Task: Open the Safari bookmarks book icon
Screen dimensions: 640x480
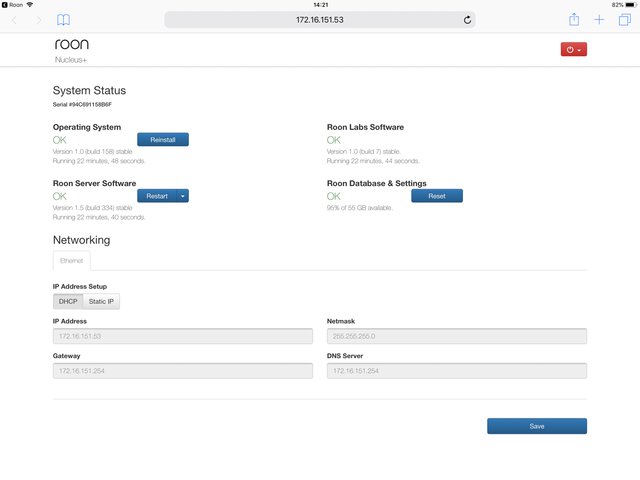Action: tap(64, 20)
